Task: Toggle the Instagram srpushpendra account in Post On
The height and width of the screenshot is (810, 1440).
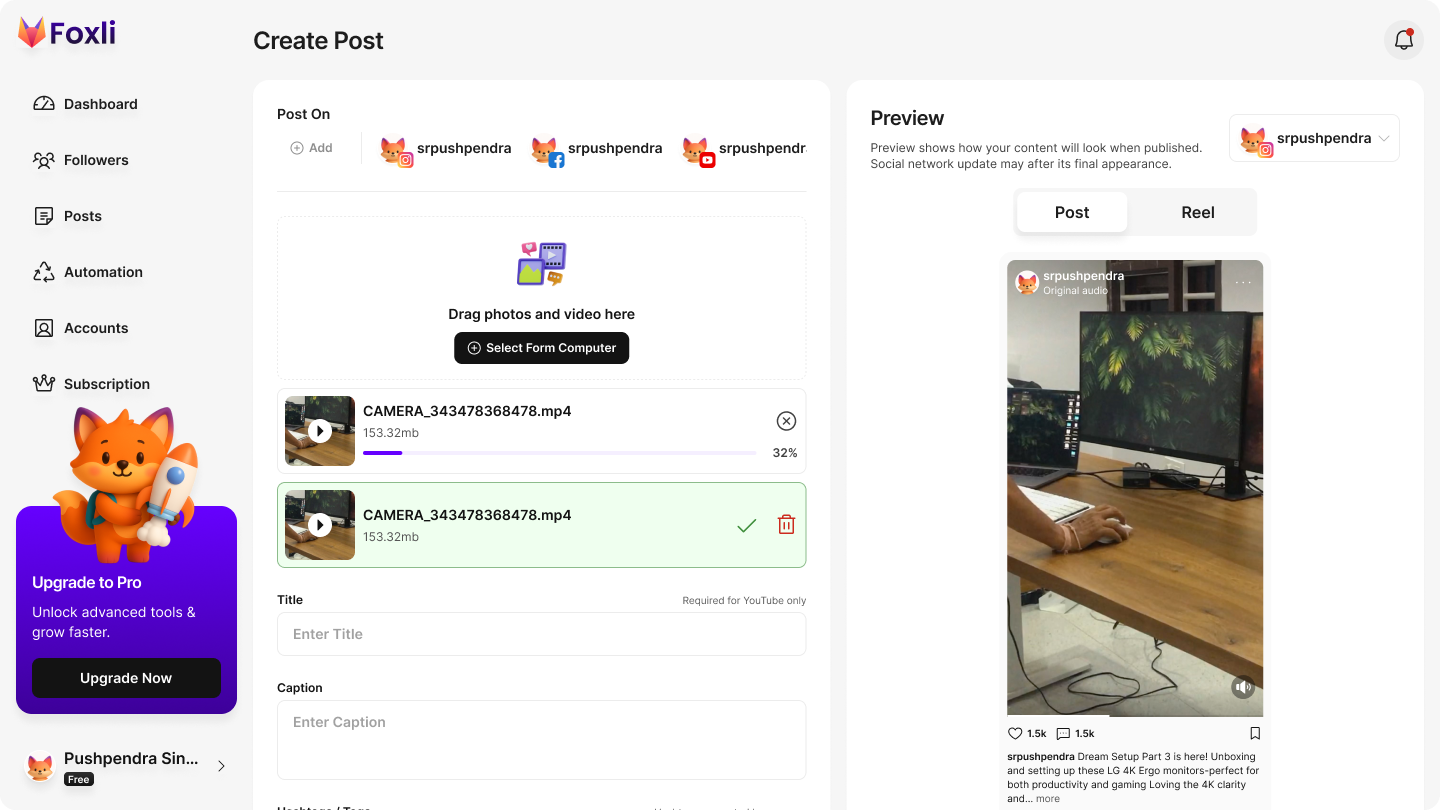Action: 446,149
